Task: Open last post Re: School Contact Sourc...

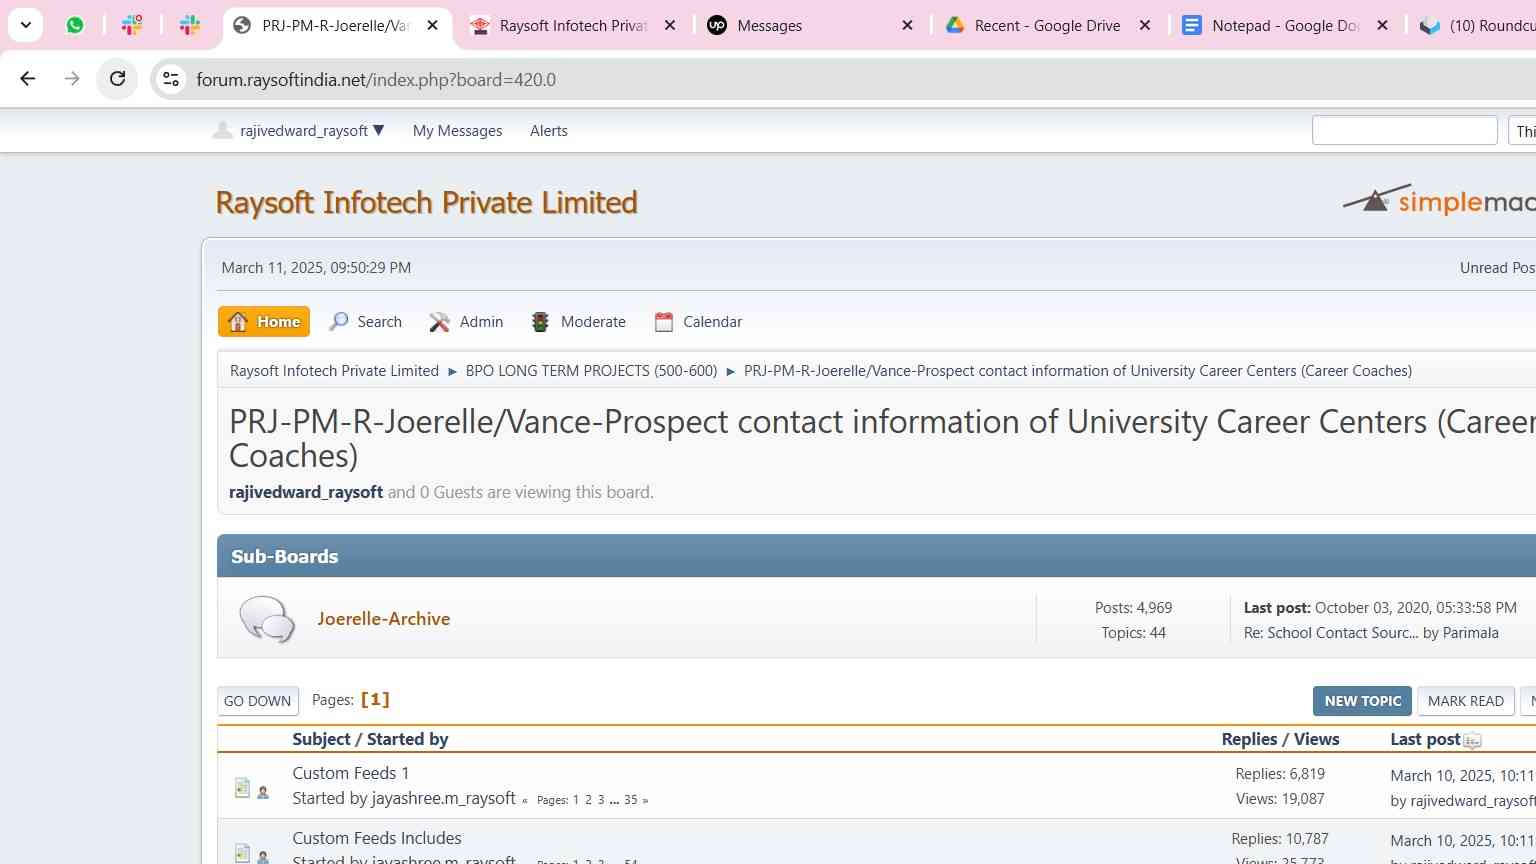Action: click(1331, 633)
